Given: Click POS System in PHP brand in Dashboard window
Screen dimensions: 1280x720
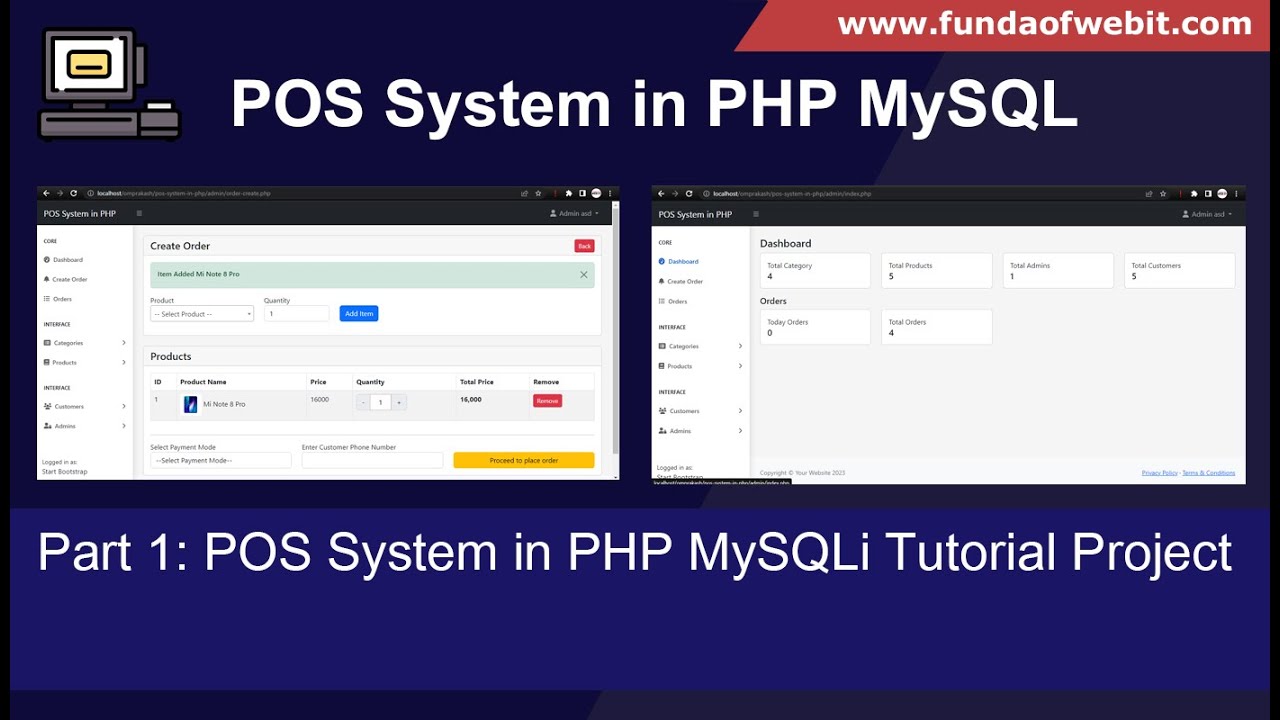Looking at the screenshot, I should point(695,214).
